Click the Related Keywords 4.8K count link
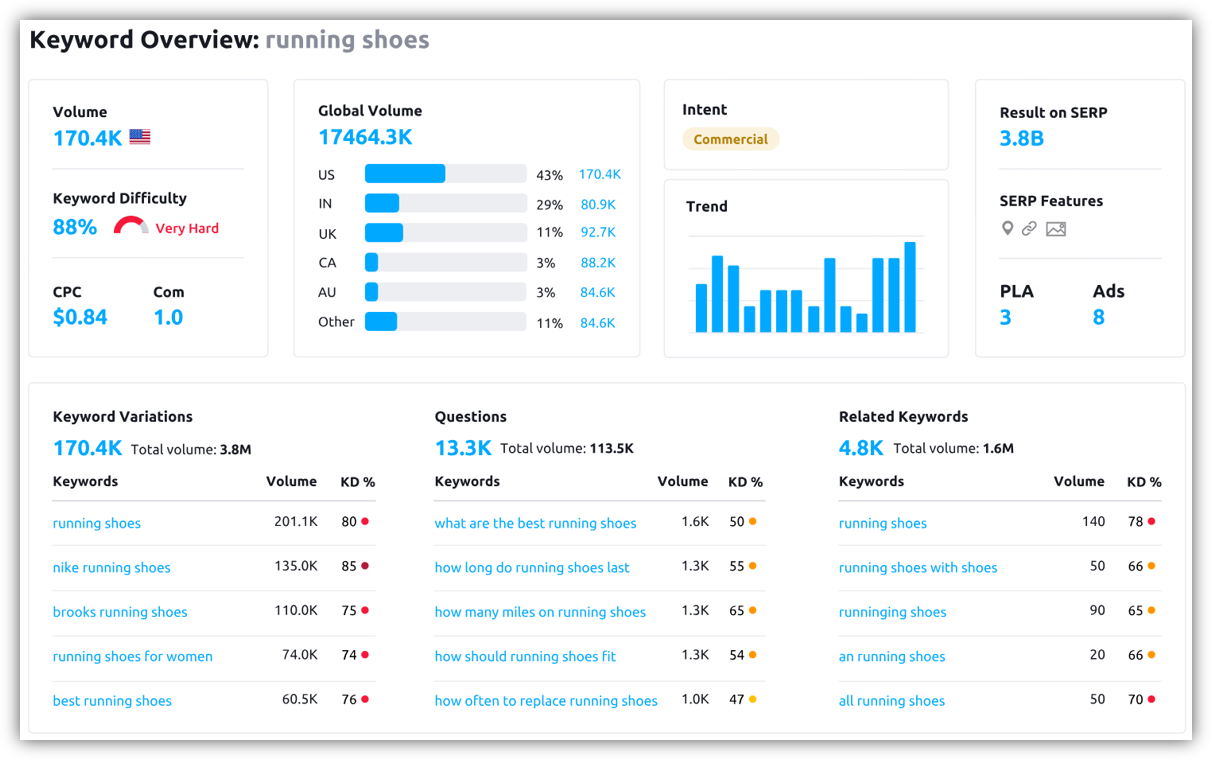1212x760 pixels. pos(861,448)
